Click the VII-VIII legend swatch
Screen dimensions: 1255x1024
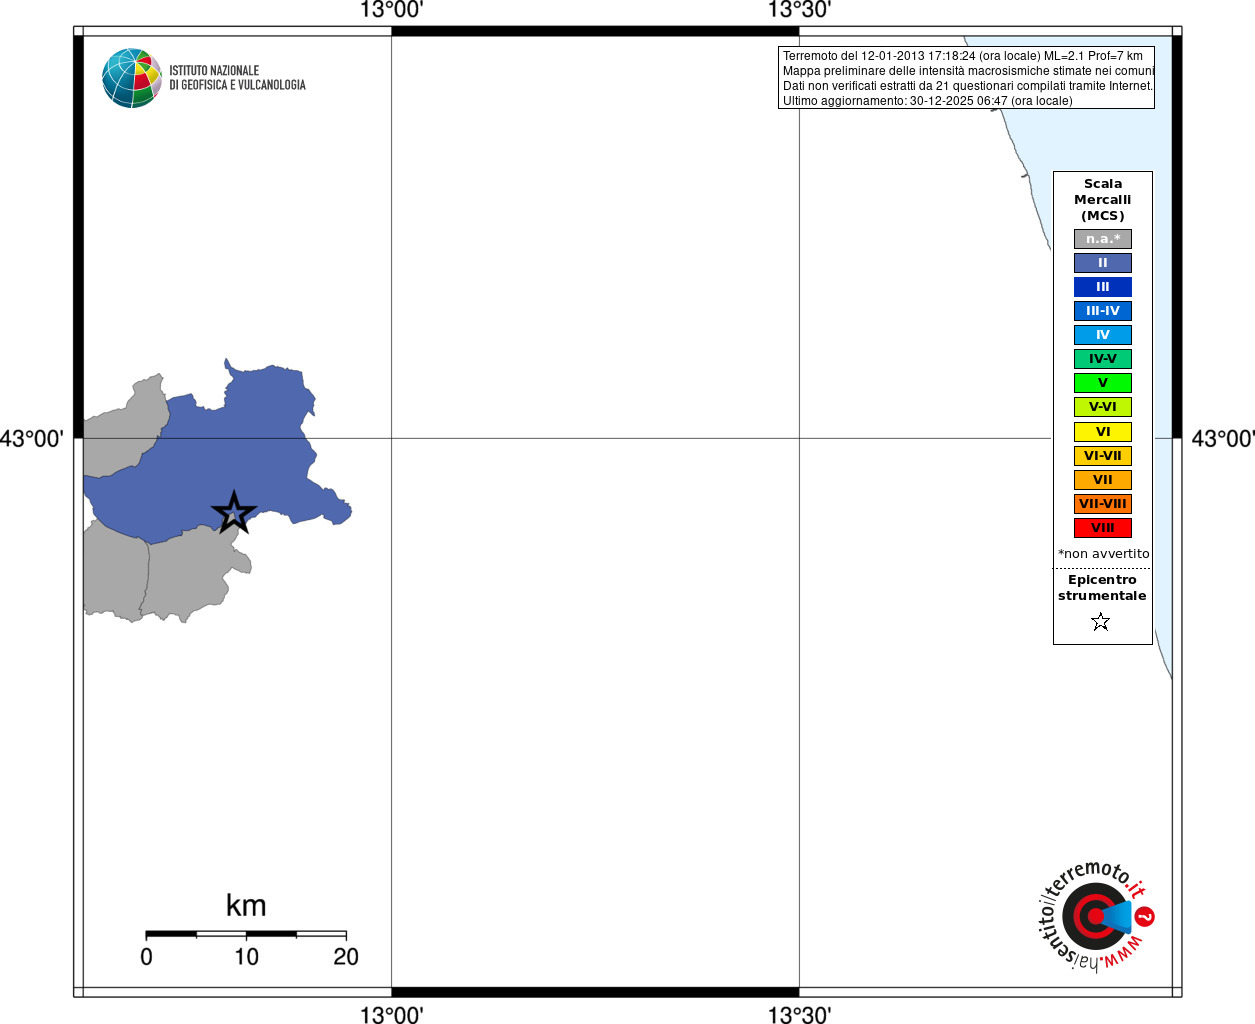pyautogui.click(x=1103, y=504)
